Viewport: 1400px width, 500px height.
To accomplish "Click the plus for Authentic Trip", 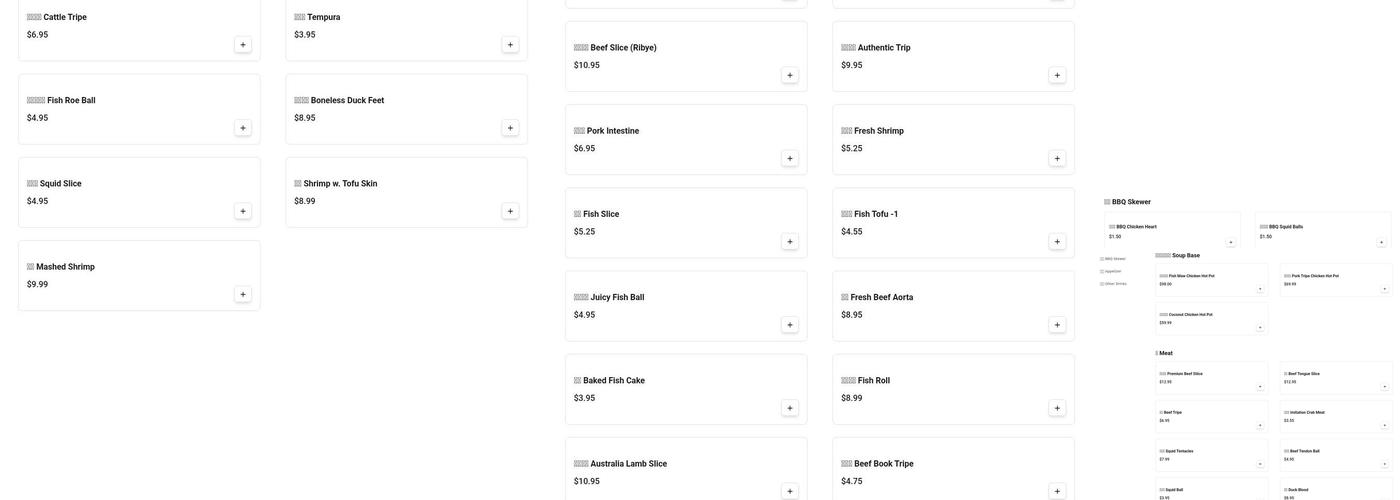I will [1057, 75].
